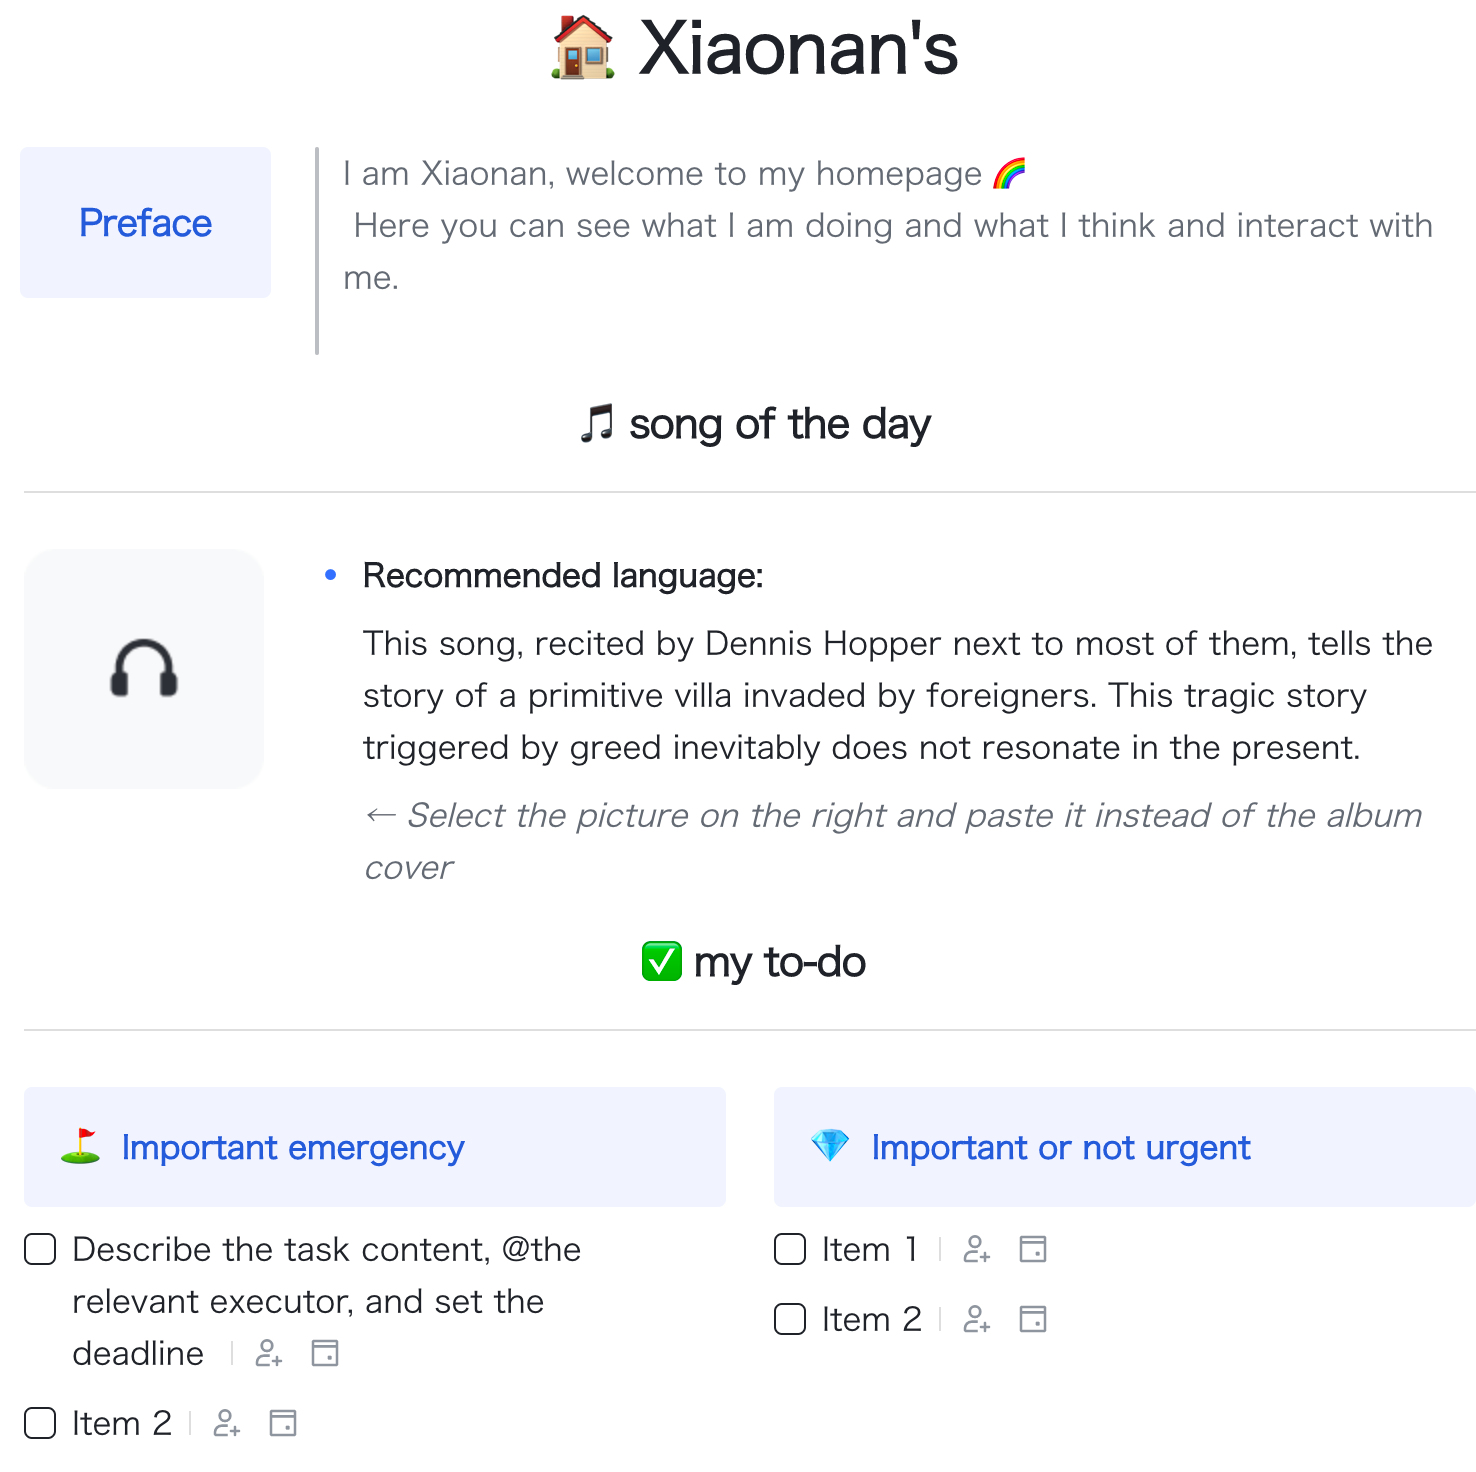Viewport: 1476px width, 1472px height.
Task: Tick the Item 2 checkbox under Important emergency
Action: click(x=40, y=1422)
